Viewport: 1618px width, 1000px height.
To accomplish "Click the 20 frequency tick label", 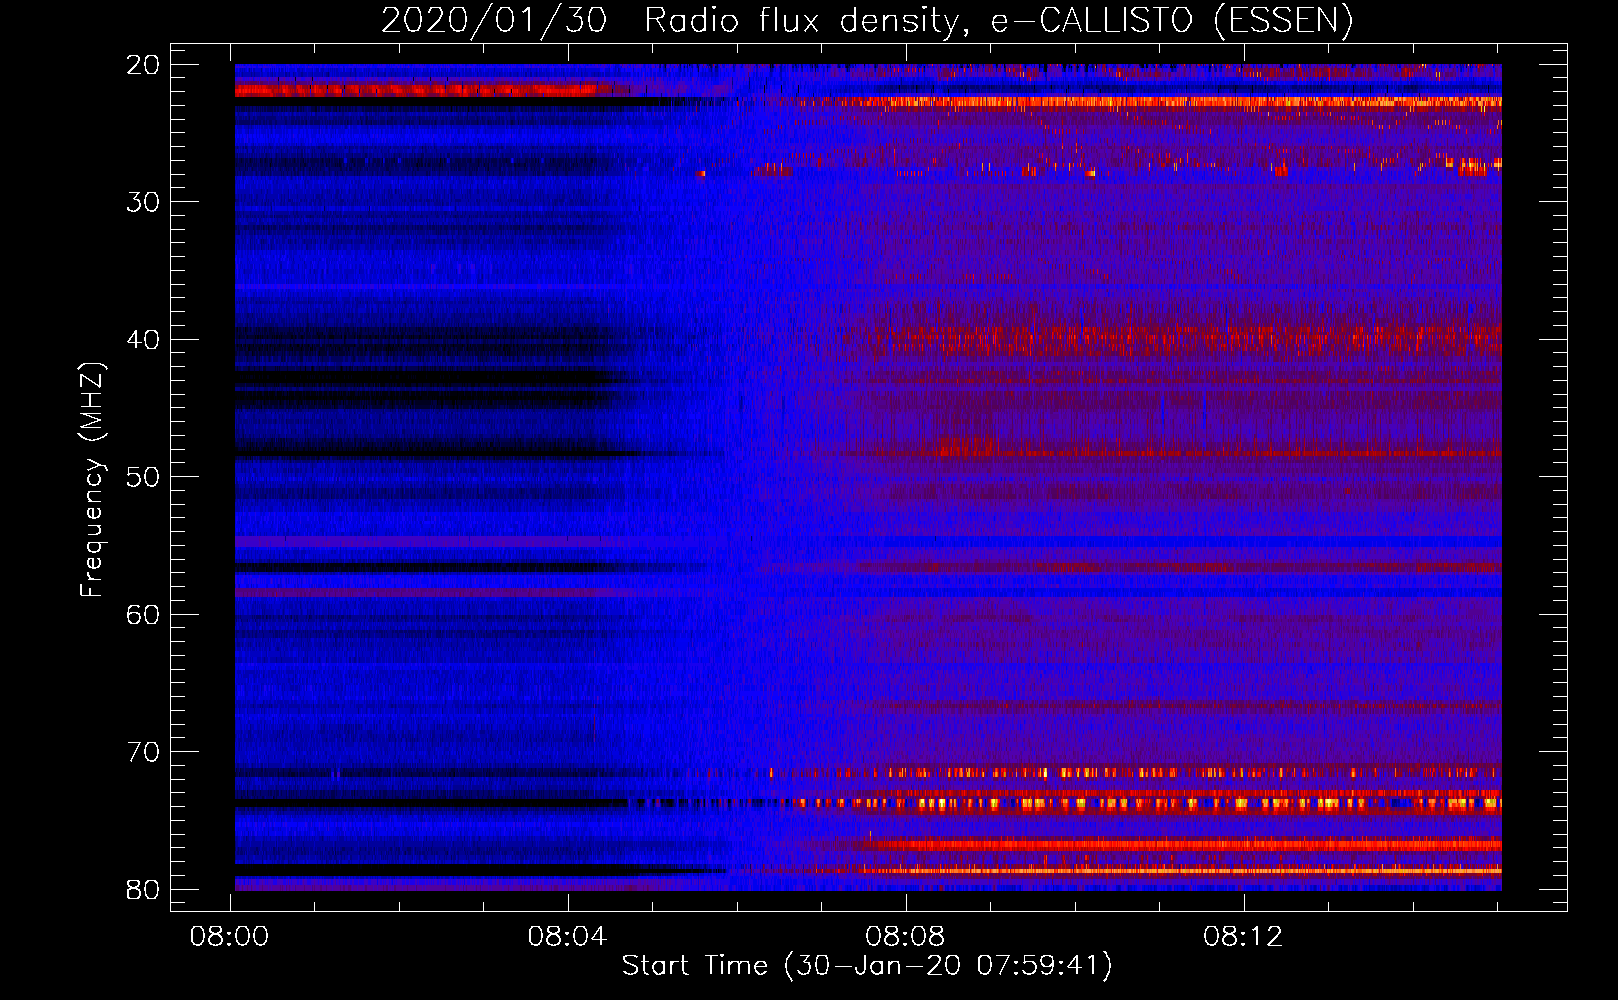I will pos(143,65).
